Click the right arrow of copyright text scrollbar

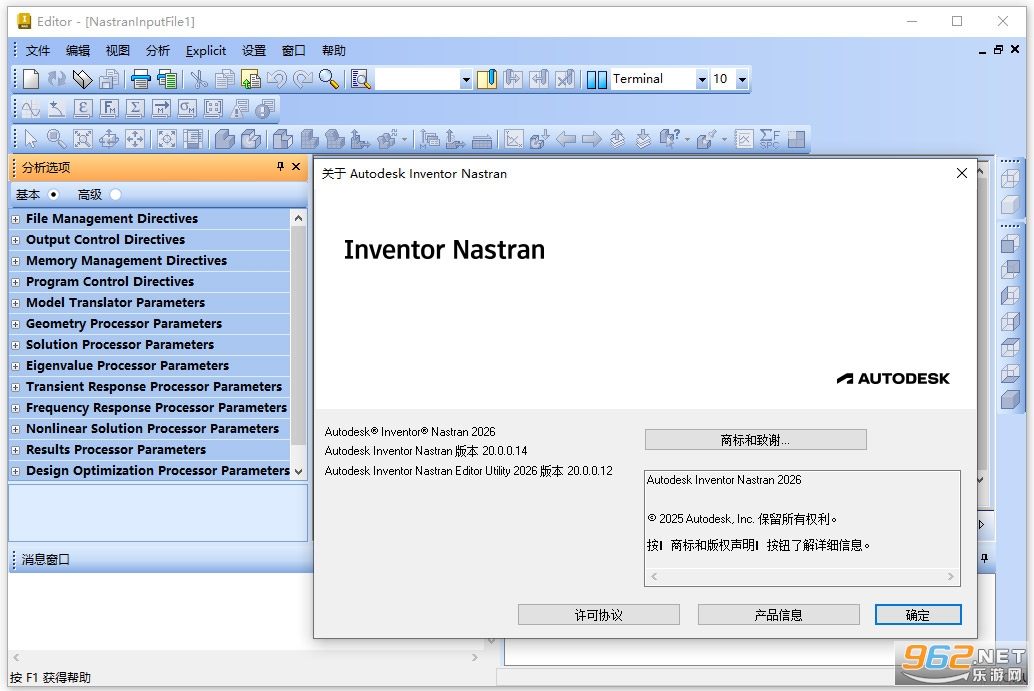[950, 576]
